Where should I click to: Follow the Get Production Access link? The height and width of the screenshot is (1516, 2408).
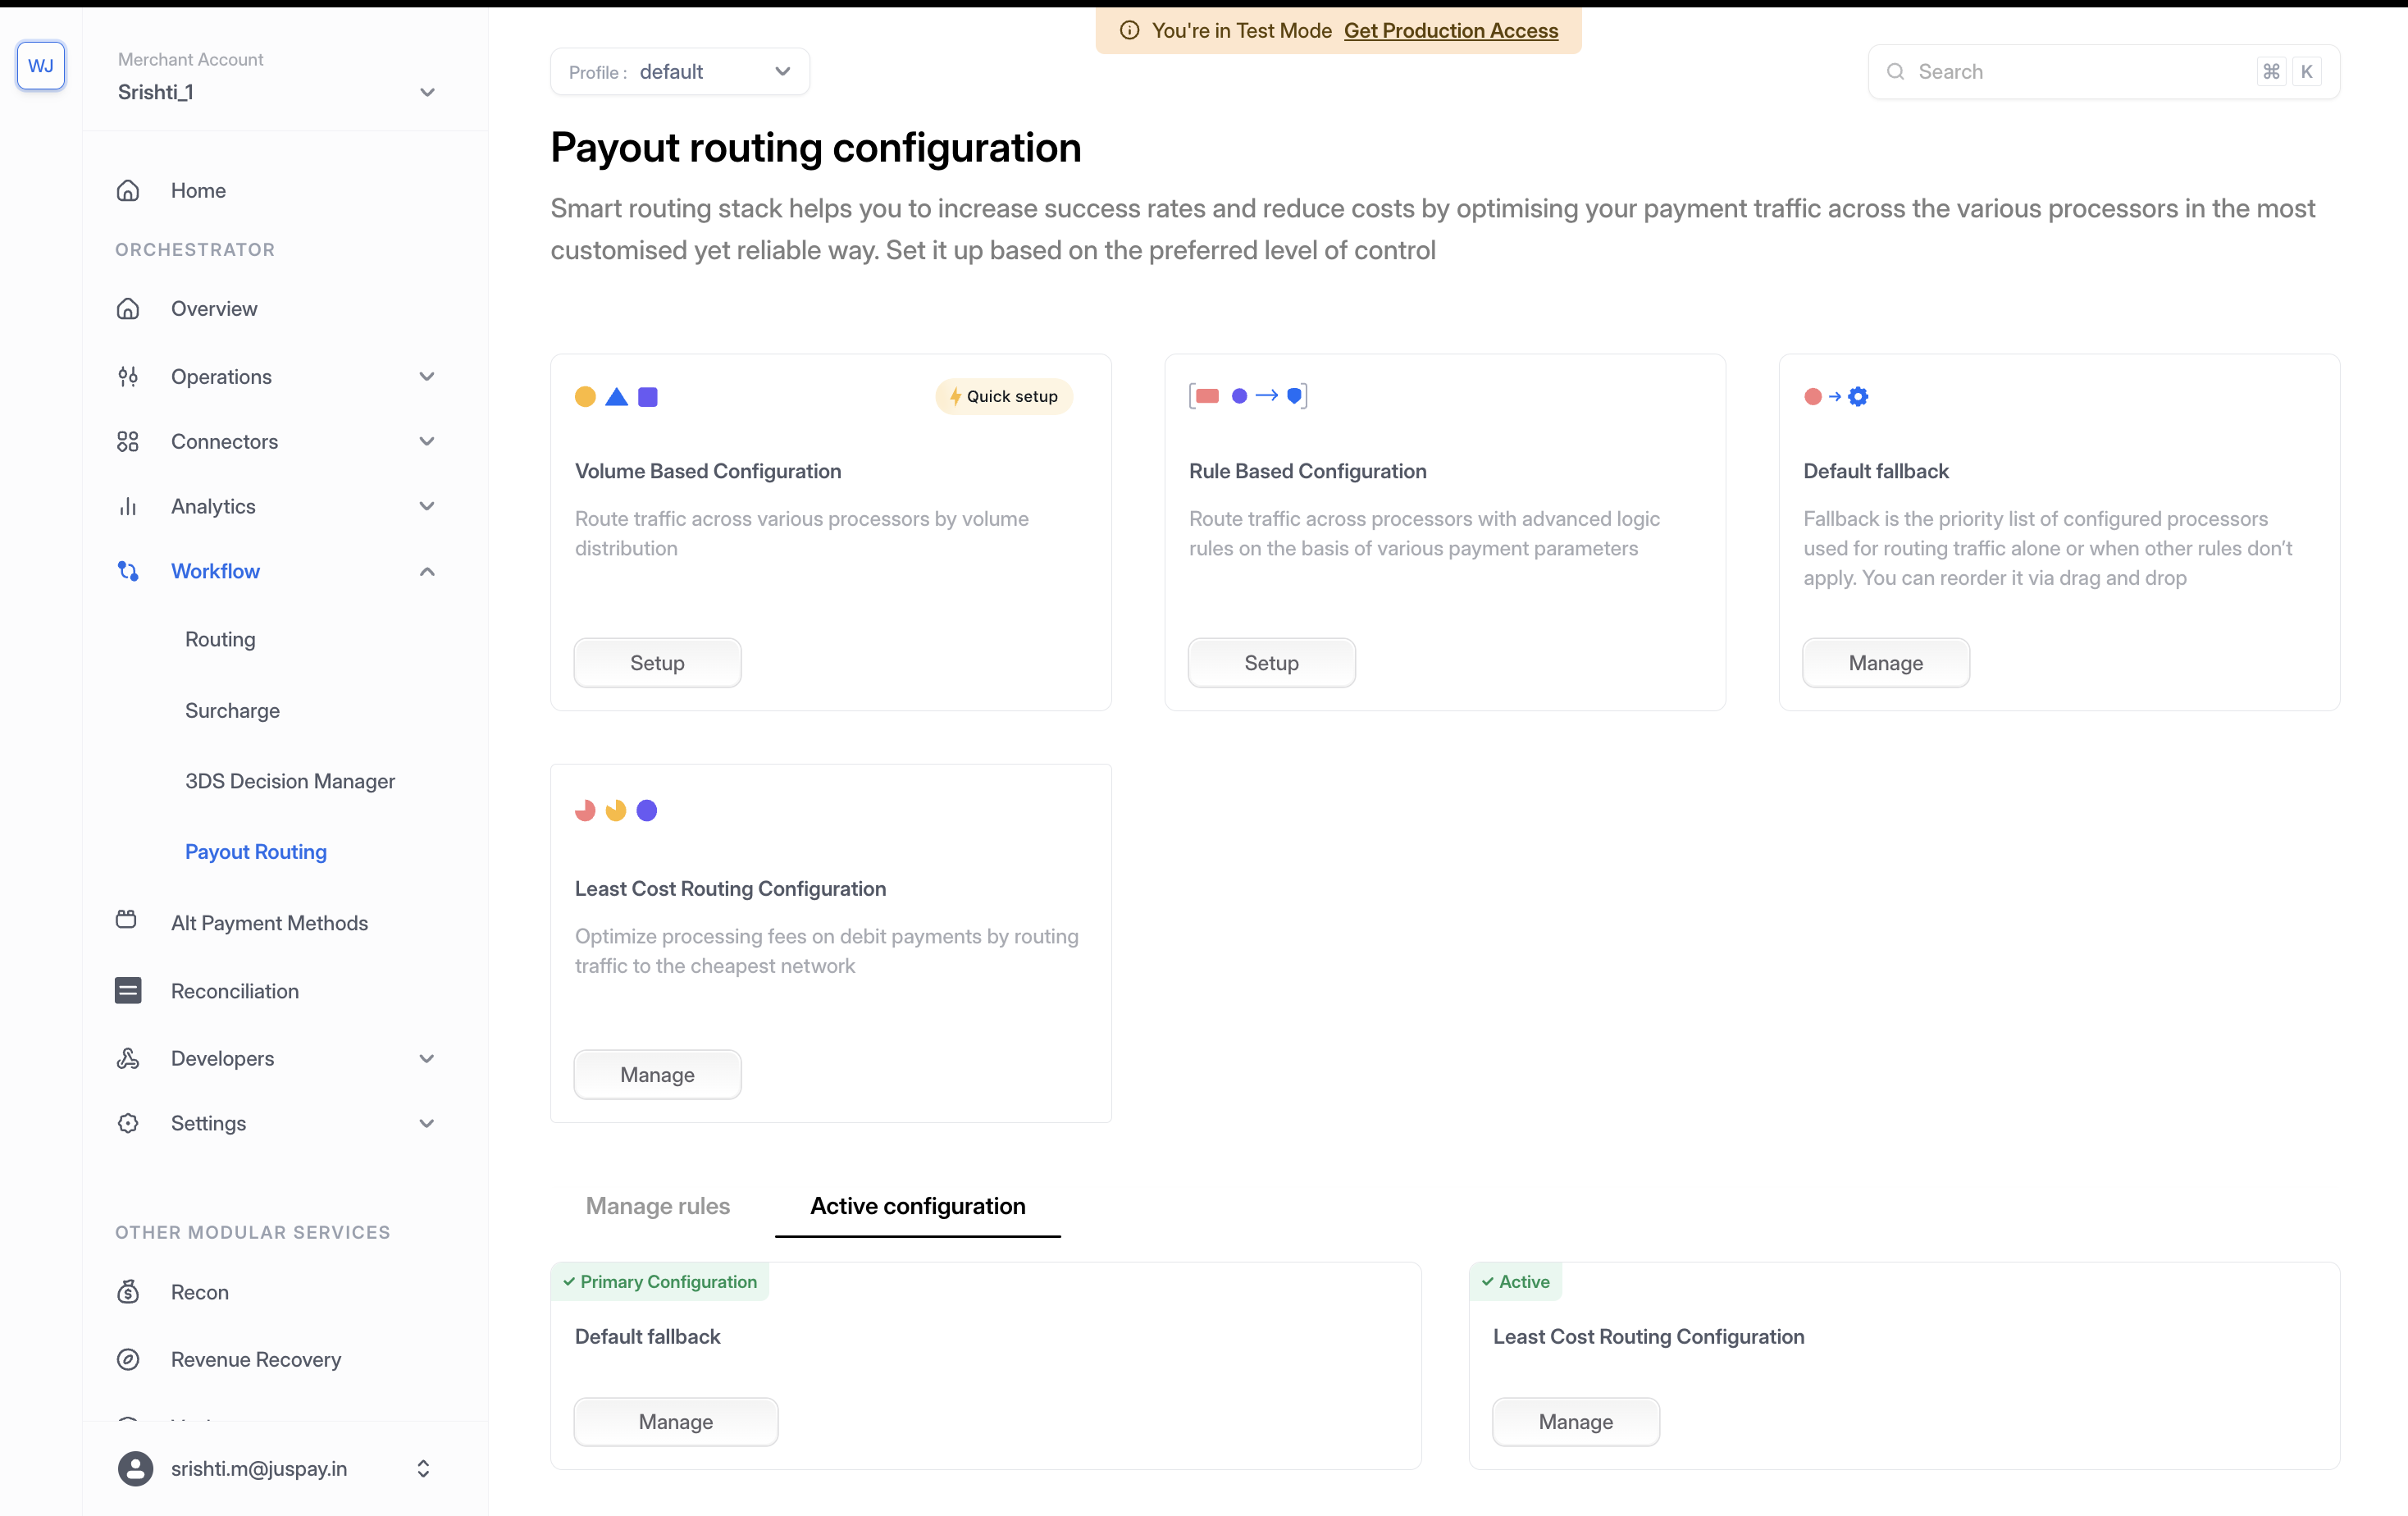[x=1450, y=30]
